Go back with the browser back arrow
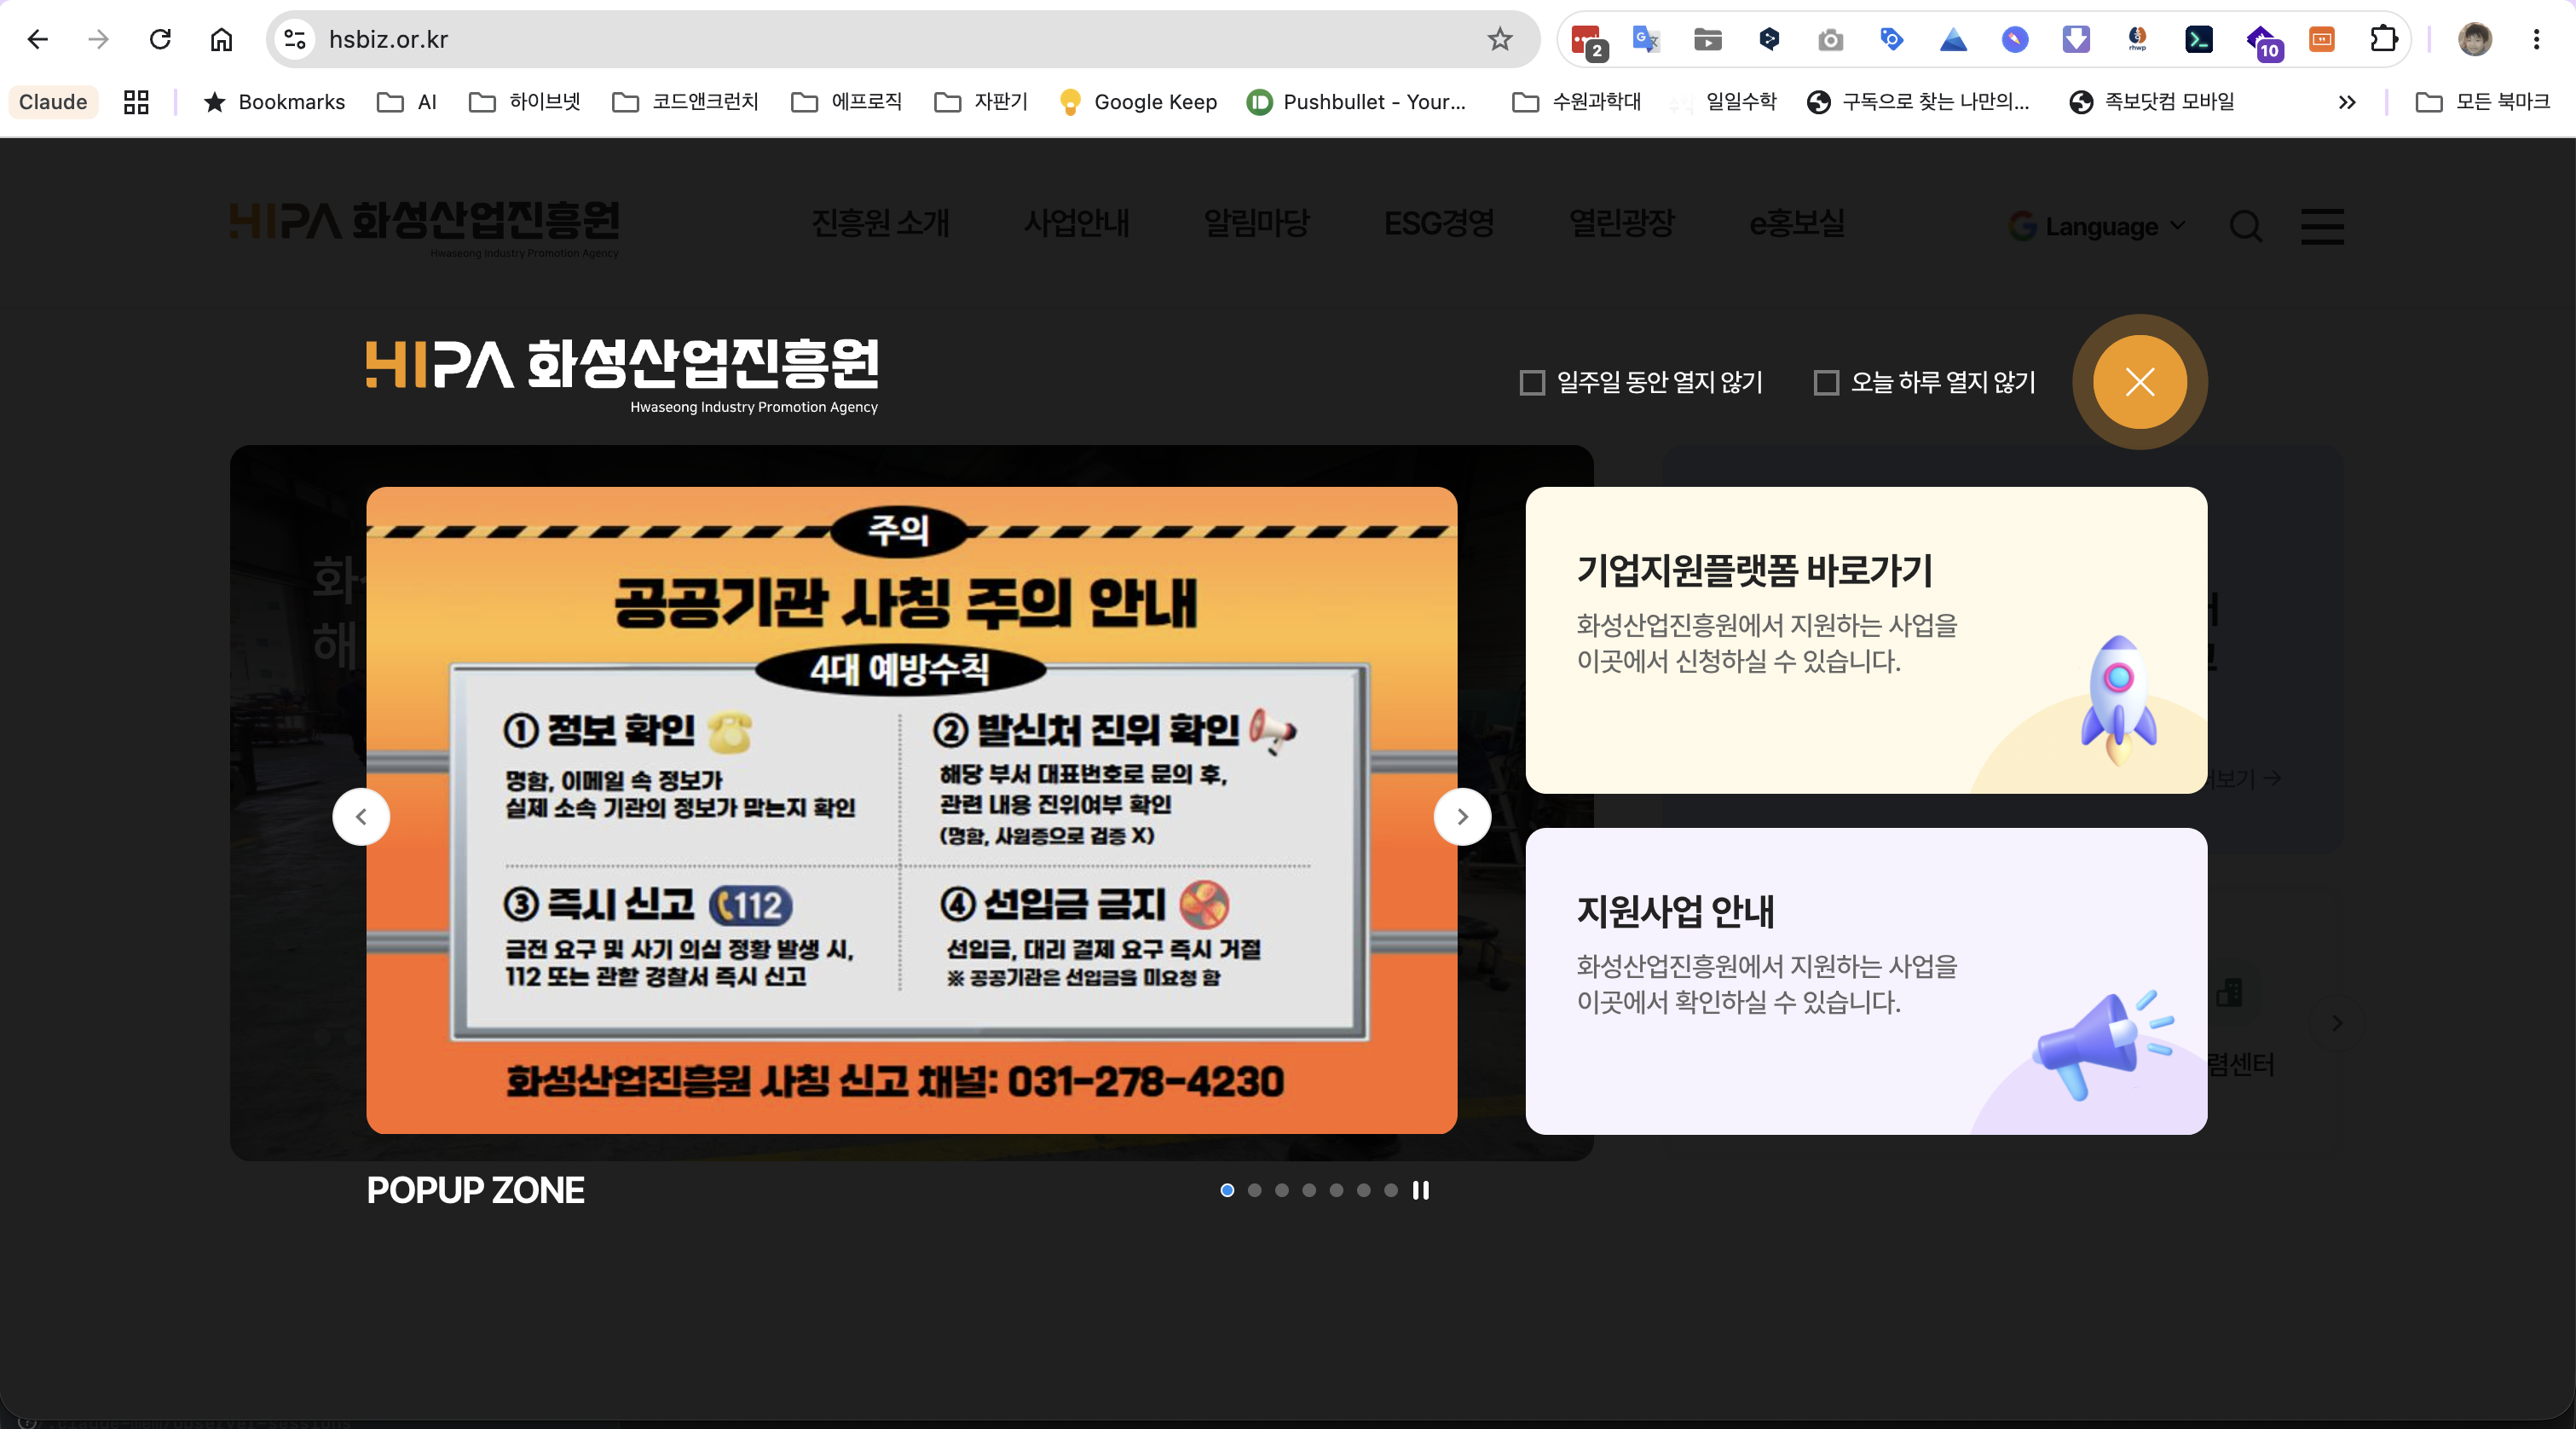 (x=38, y=39)
